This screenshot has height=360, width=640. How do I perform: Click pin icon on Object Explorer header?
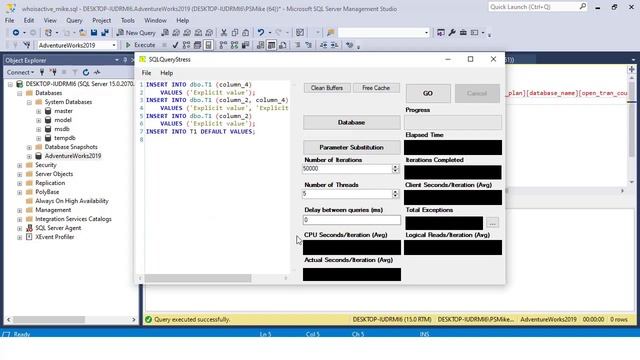click(x=125, y=60)
